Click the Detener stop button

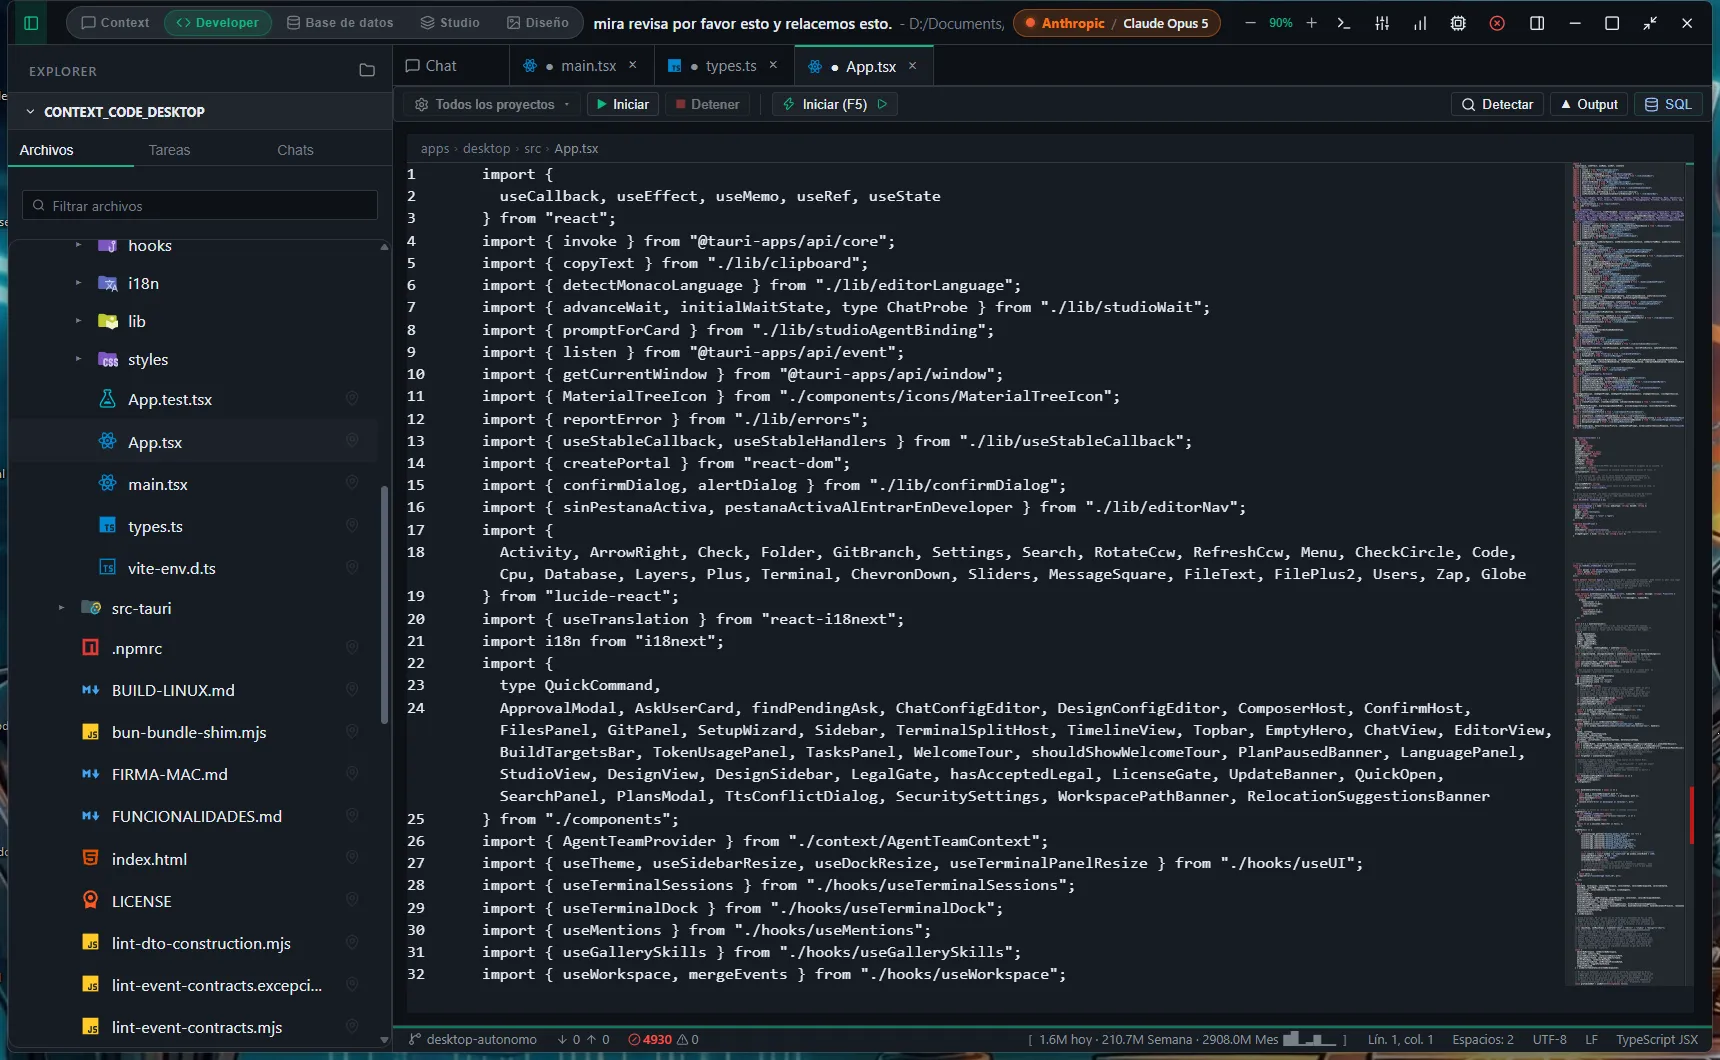[707, 104]
